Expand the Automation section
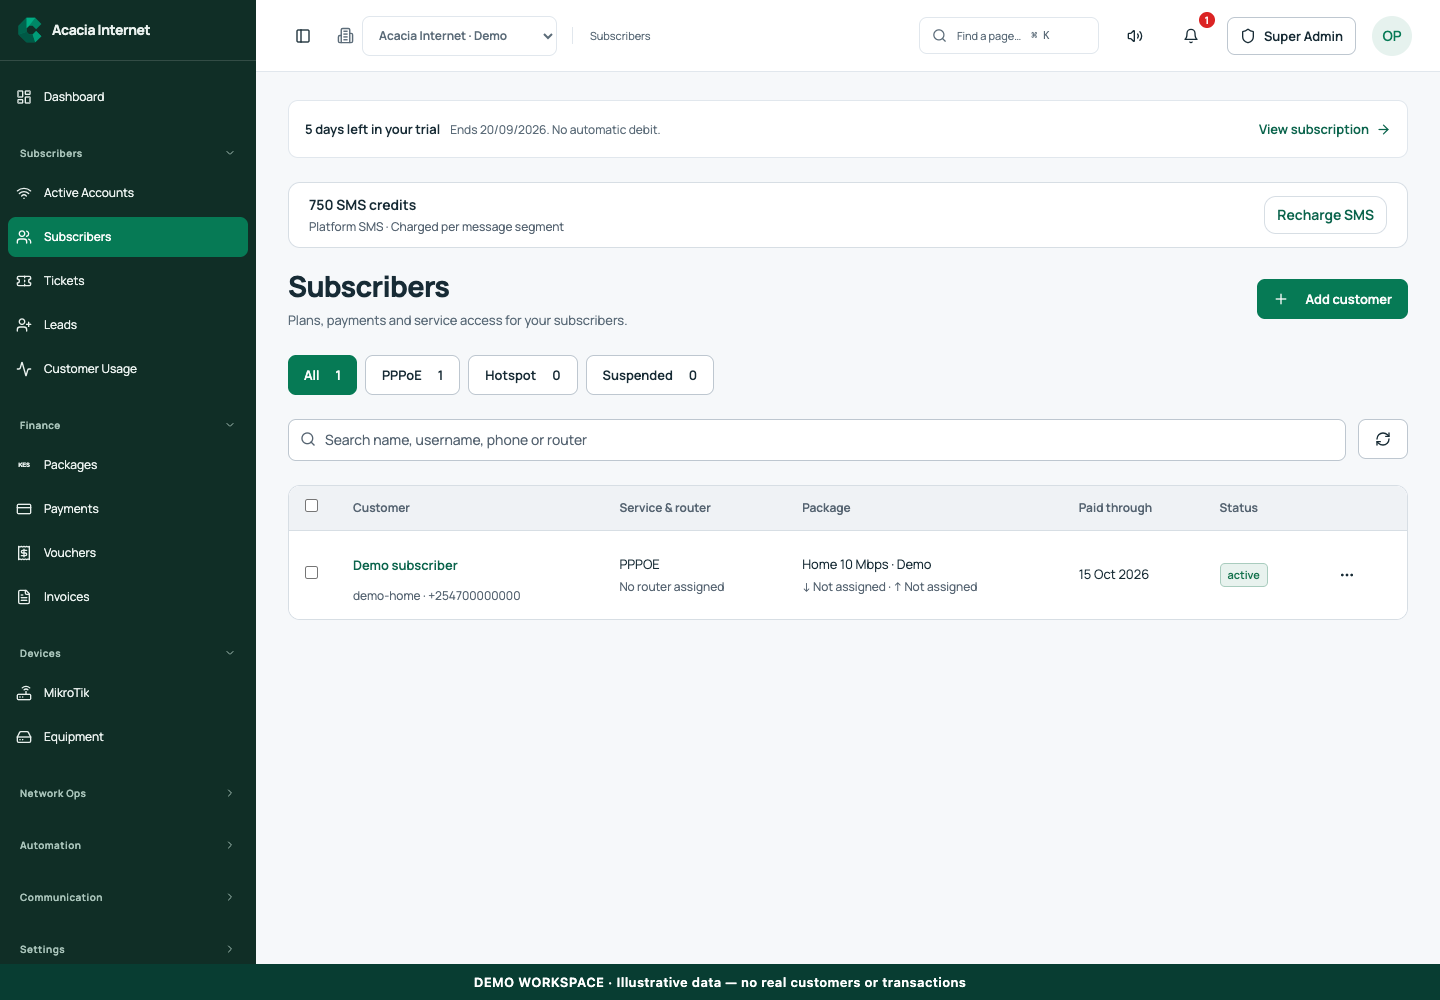 128,845
